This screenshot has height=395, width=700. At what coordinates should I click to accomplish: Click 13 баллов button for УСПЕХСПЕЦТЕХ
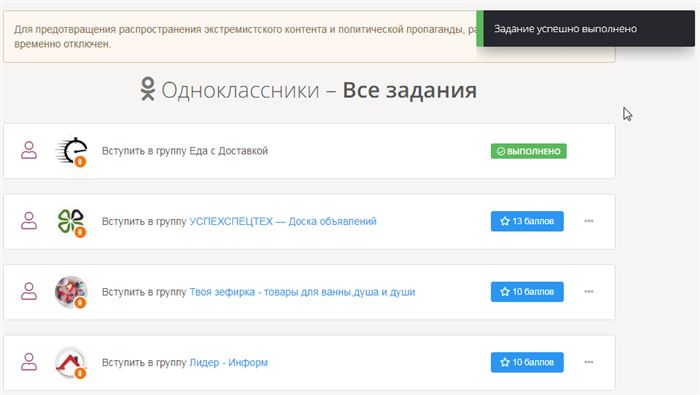pos(527,221)
